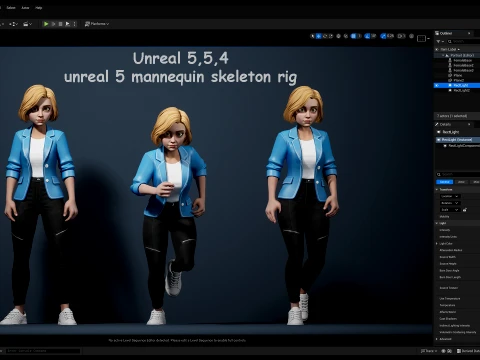Close the Outliner tab
The height and width of the screenshot is (360, 480).
(x=469, y=33)
